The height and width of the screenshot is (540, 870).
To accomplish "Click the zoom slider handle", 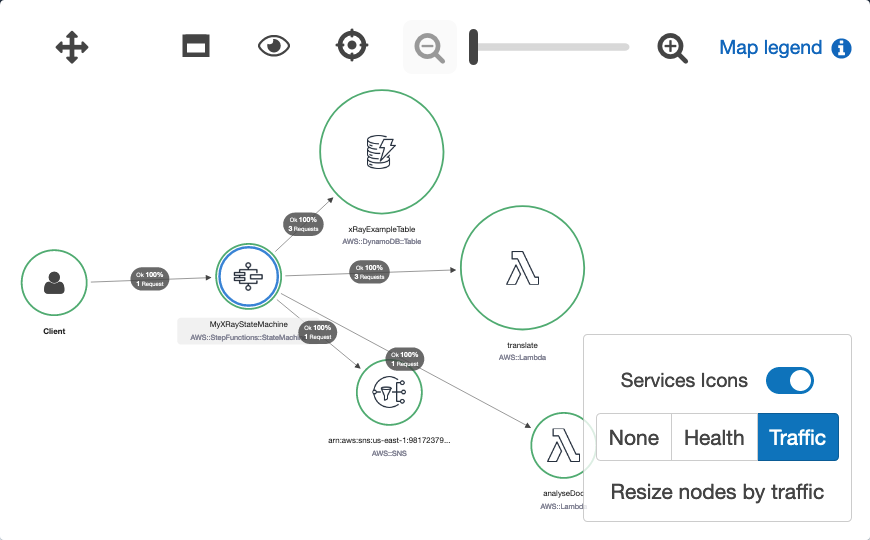I will tap(473, 47).
